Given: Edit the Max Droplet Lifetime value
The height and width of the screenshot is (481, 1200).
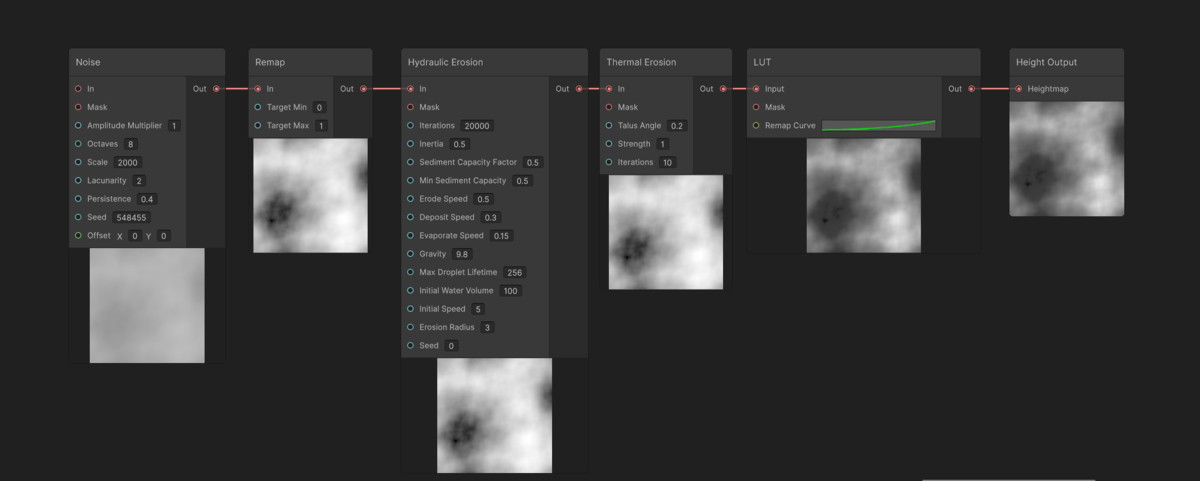Looking at the screenshot, I should coord(515,272).
